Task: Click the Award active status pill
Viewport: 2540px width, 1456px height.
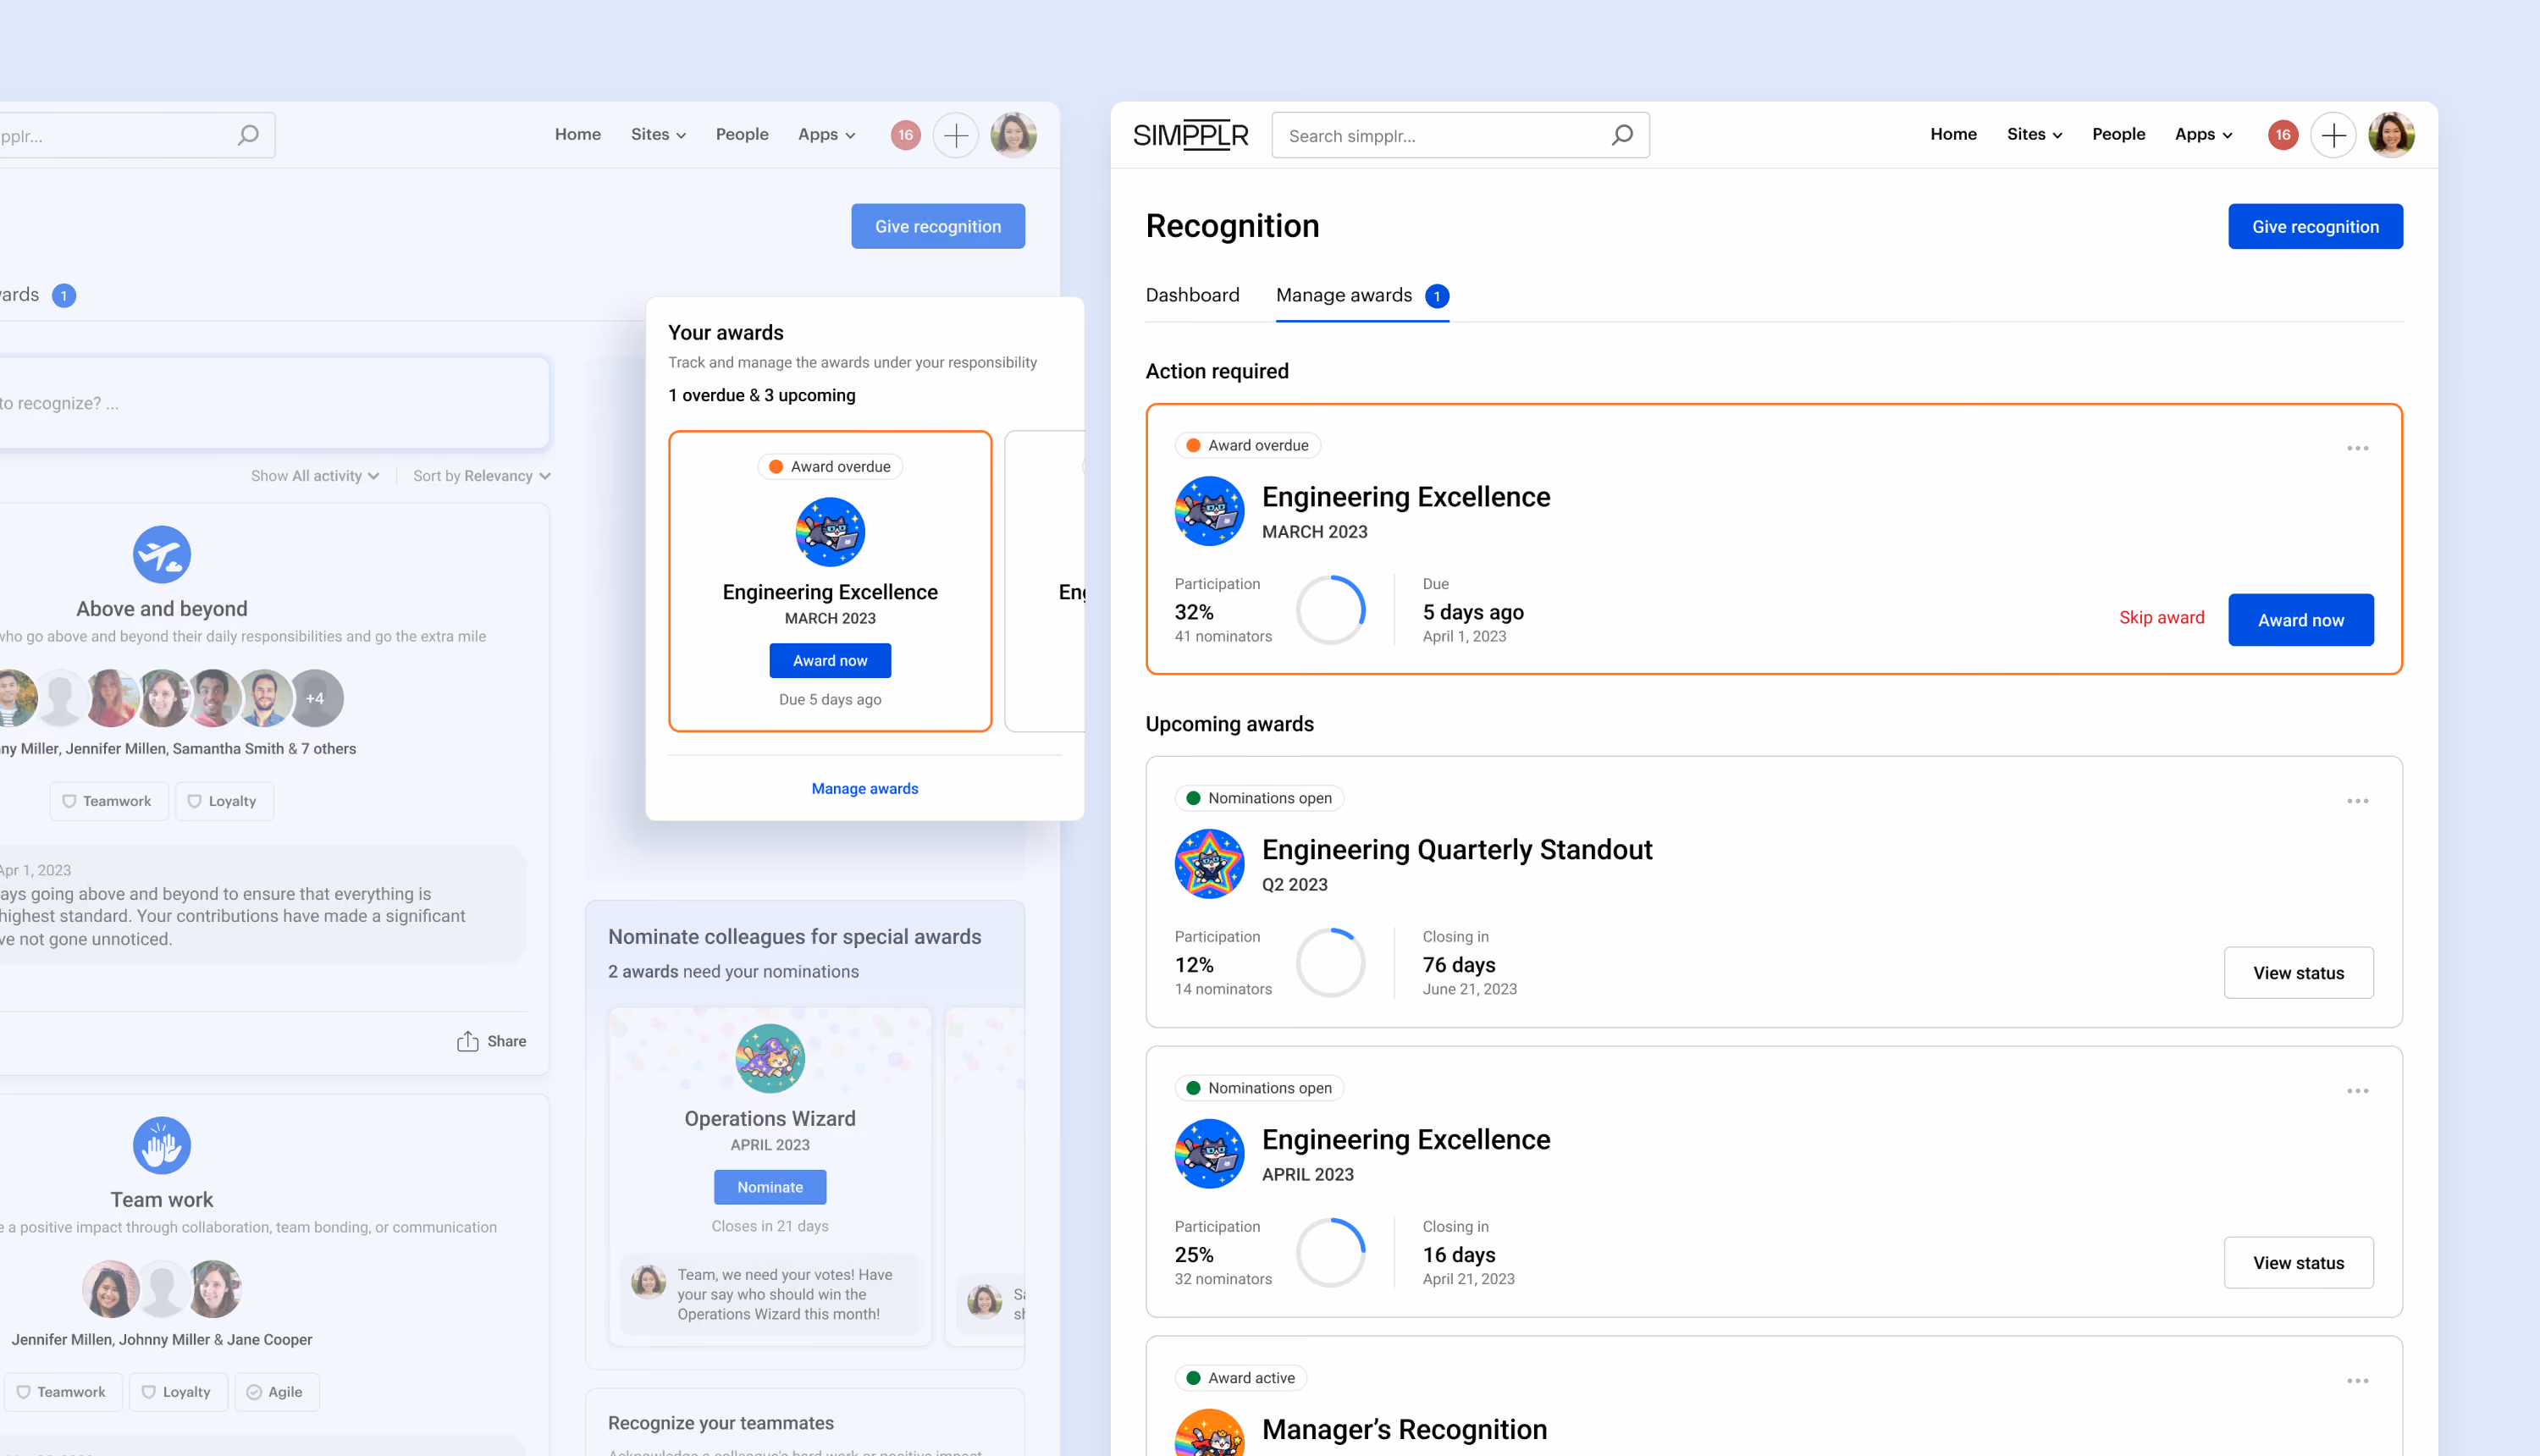Action: pyautogui.click(x=1240, y=1379)
